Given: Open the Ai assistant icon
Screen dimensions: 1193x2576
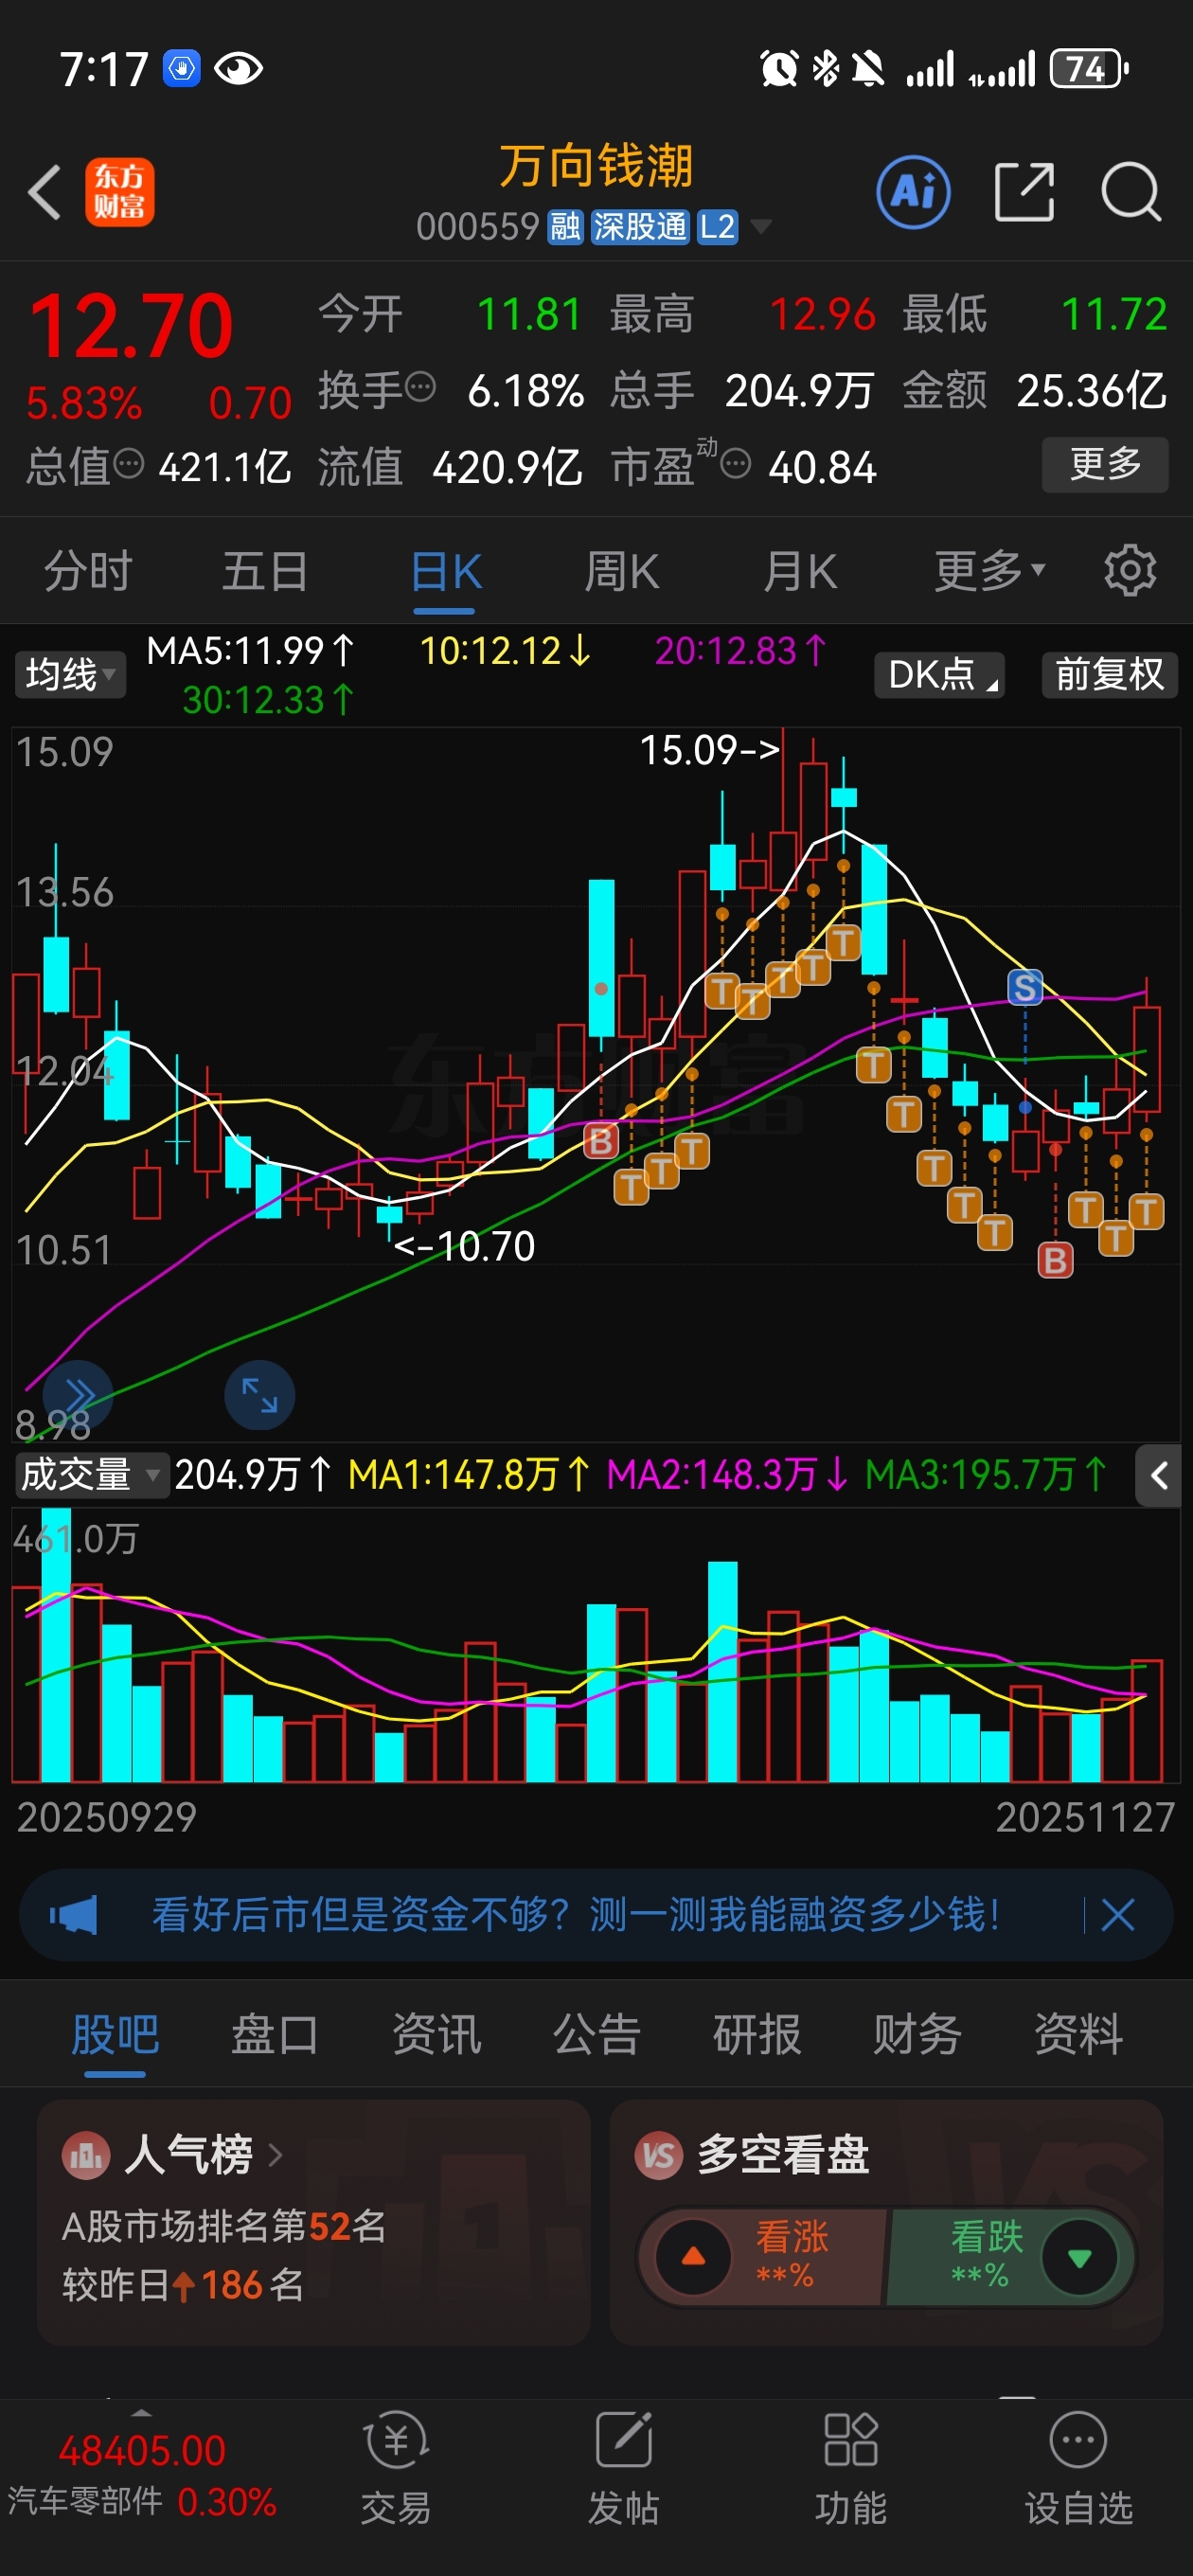Looking at the screenshot, I should click(x=913, y=192).
